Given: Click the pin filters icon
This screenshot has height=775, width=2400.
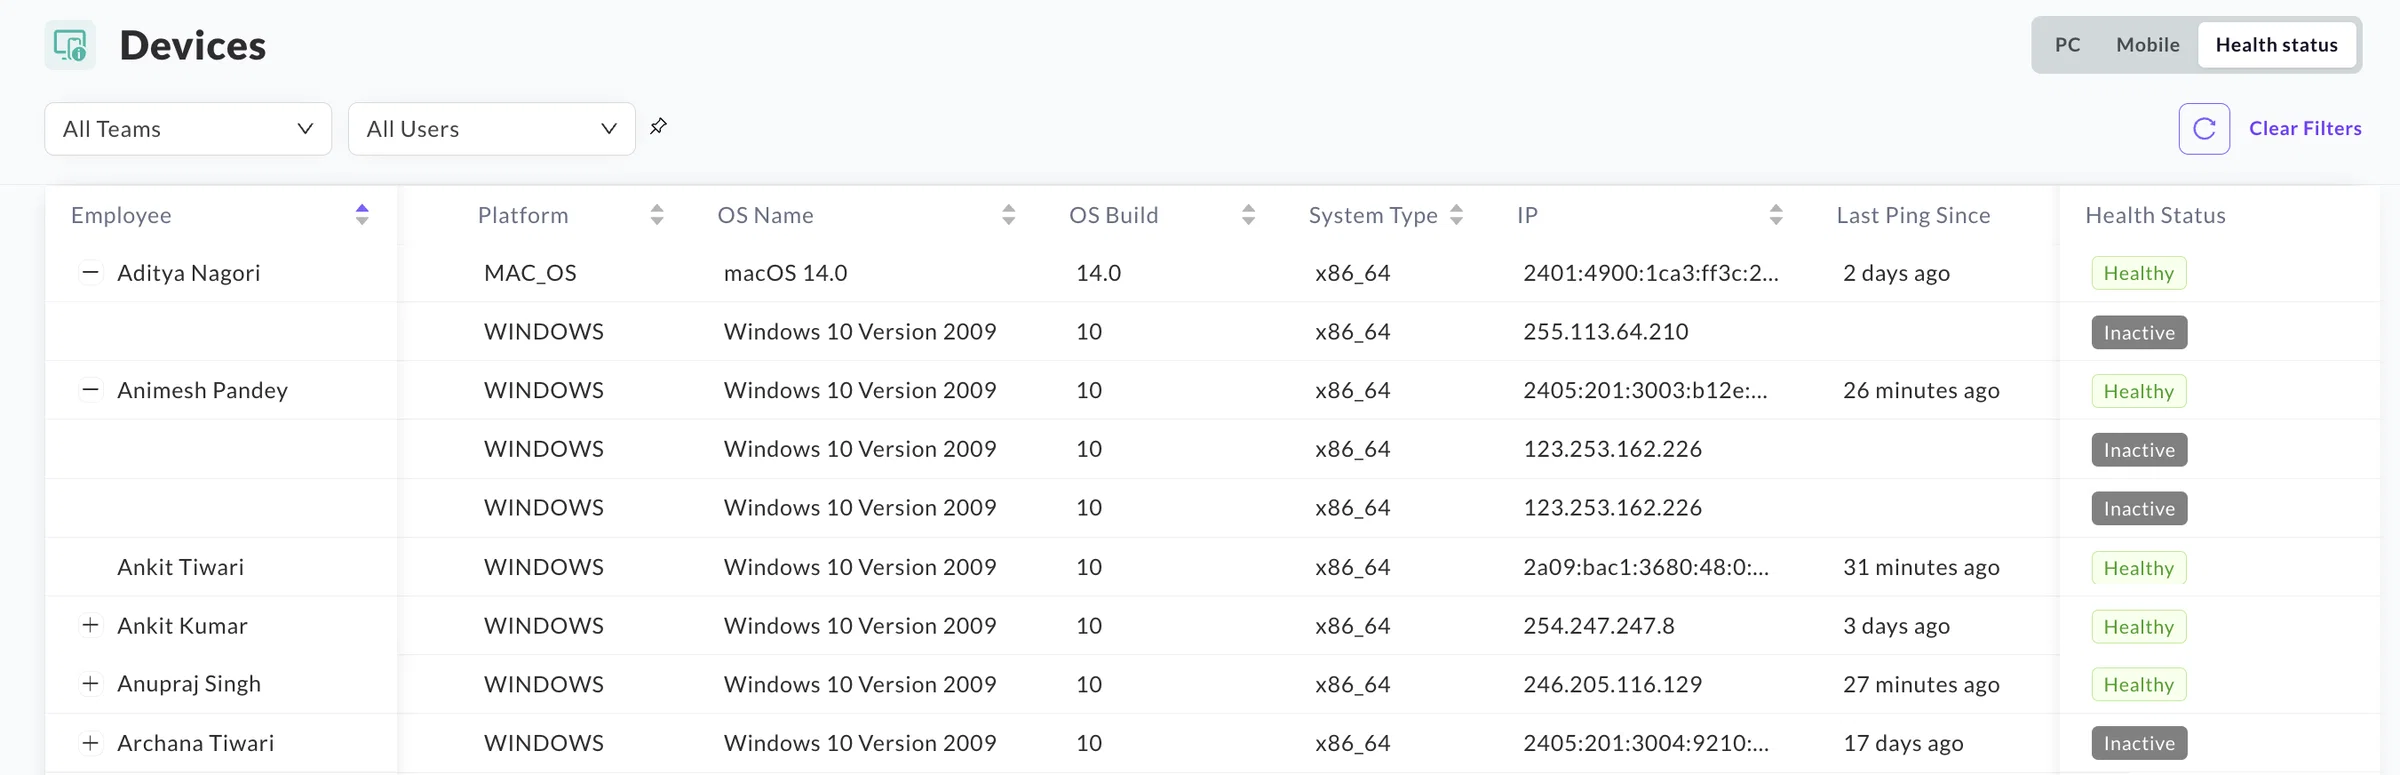Looking at the screenshot, I should click(x=658, y=127).
